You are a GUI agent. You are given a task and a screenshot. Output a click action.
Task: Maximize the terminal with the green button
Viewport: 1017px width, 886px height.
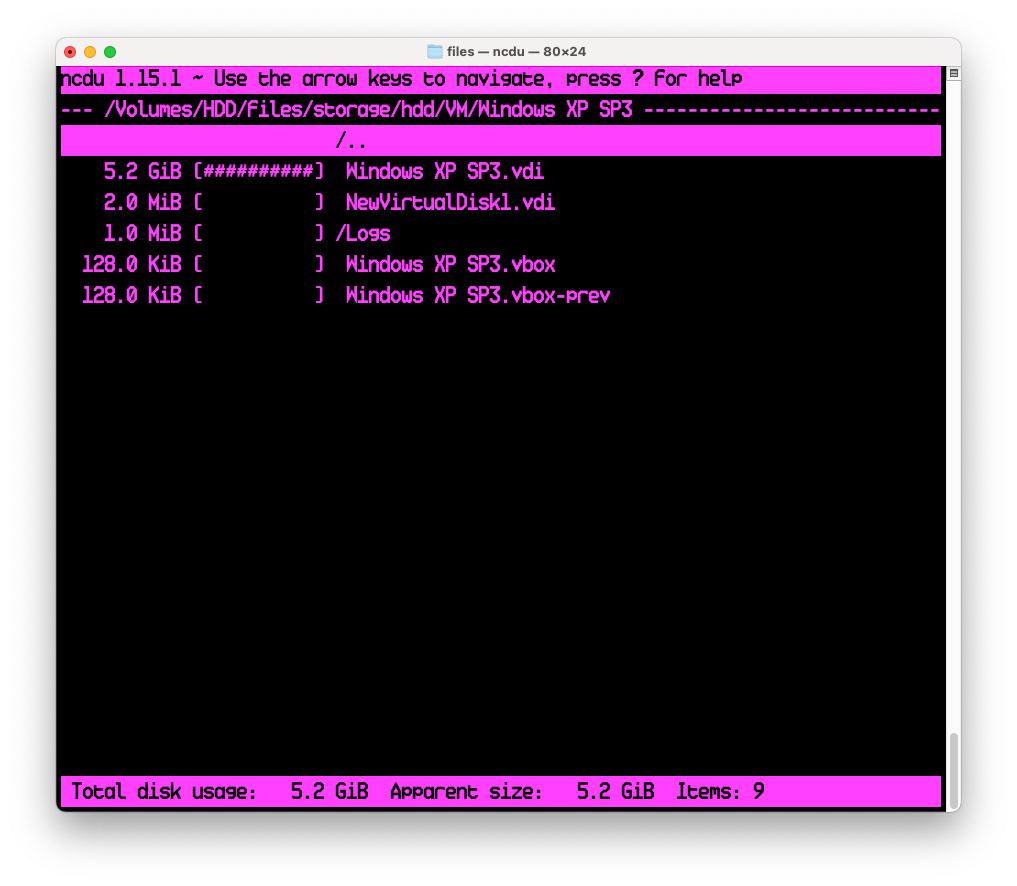coord(110,52)
